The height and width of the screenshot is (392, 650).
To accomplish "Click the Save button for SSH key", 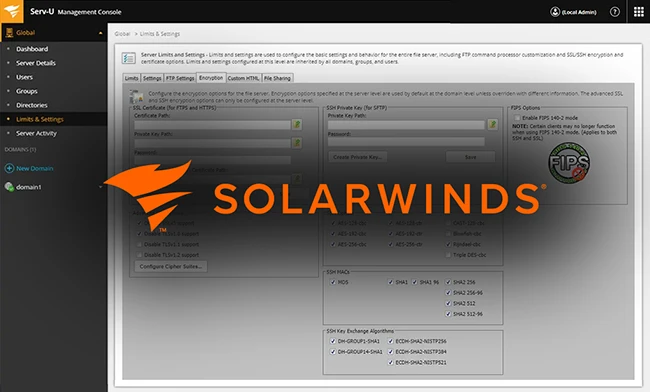I will pyautogui.click(x=471, y=157).
